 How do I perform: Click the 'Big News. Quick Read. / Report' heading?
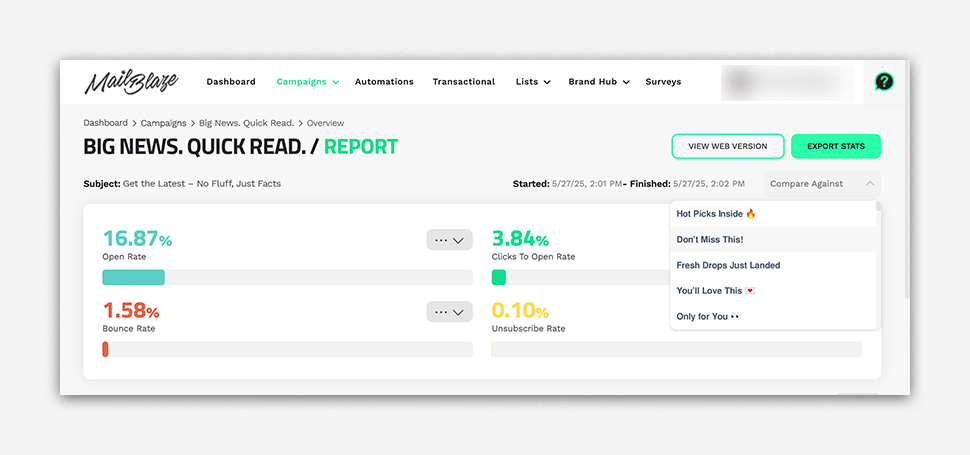coord(241,147)
